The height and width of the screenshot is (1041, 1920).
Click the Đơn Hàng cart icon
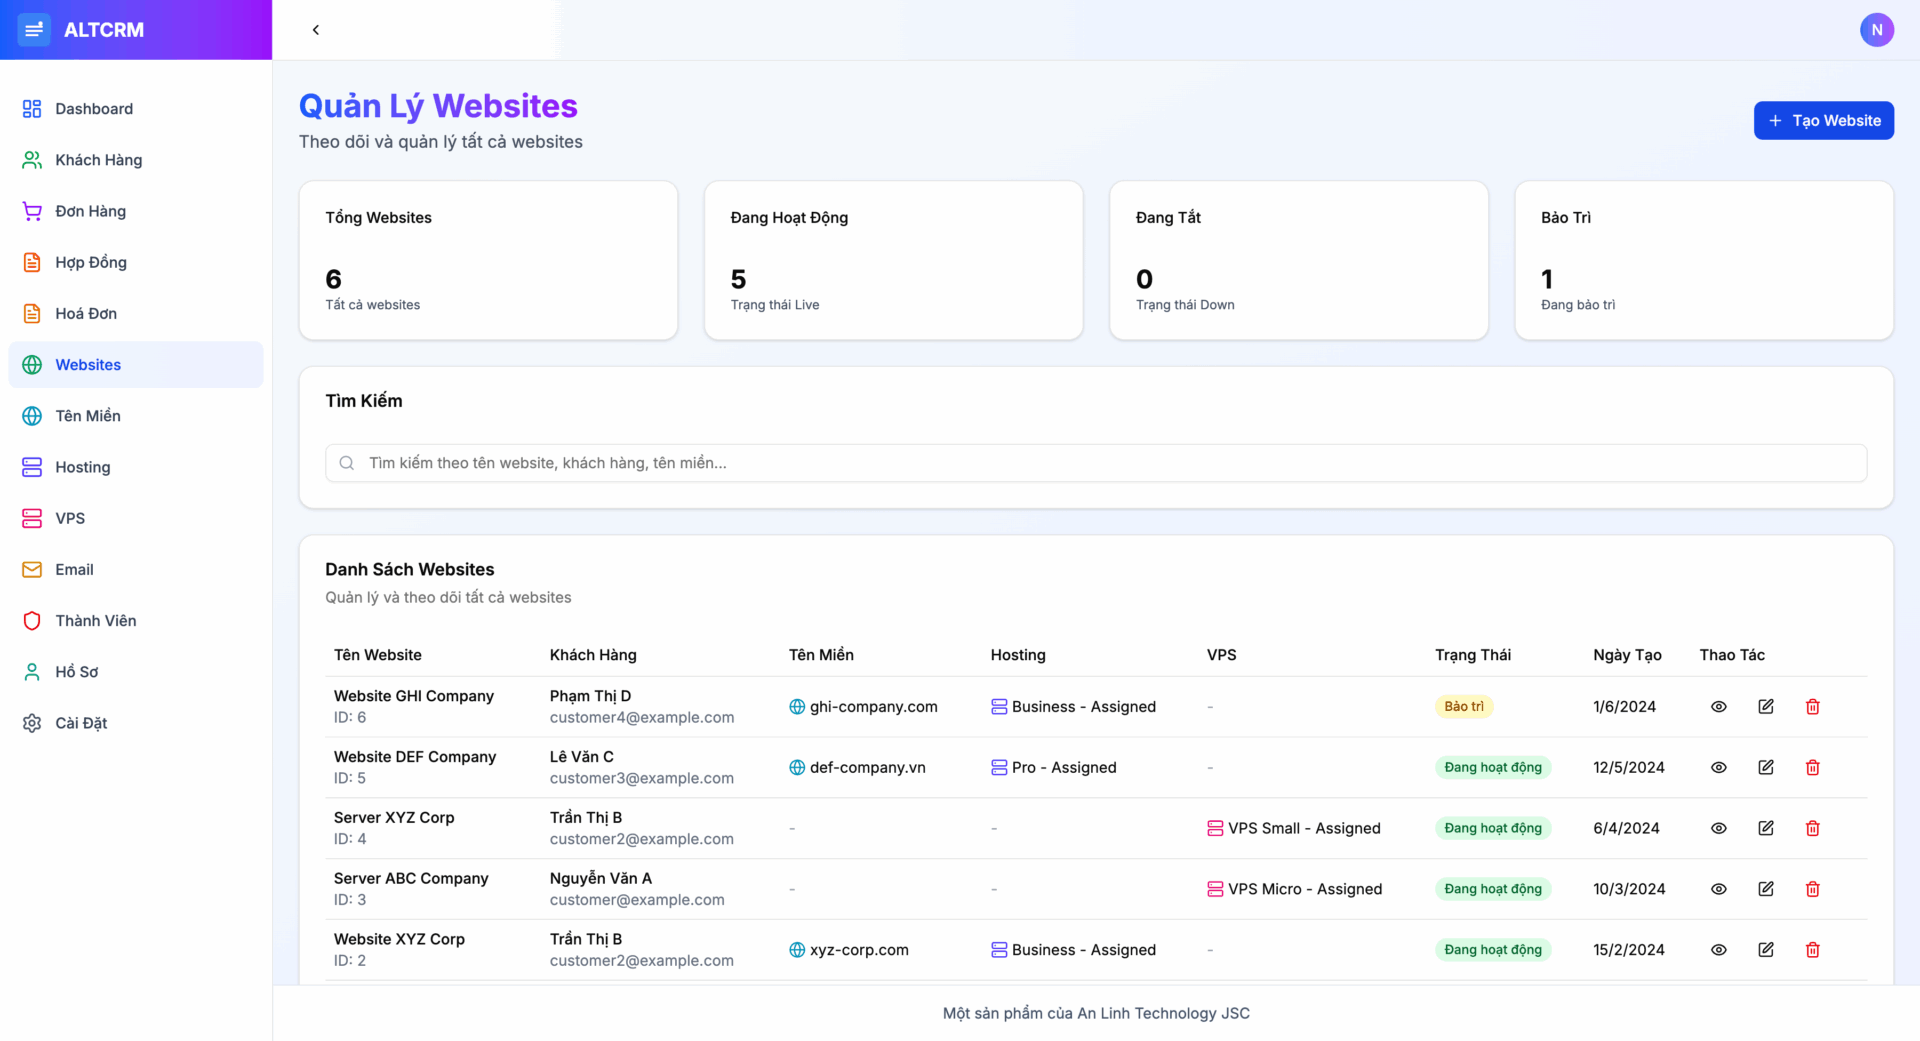pyautogui.click(x=31, y=211)
